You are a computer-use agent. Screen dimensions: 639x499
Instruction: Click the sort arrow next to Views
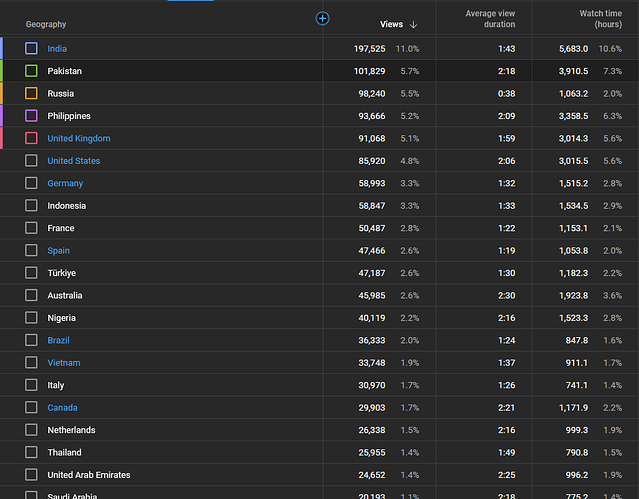[414, 25]
